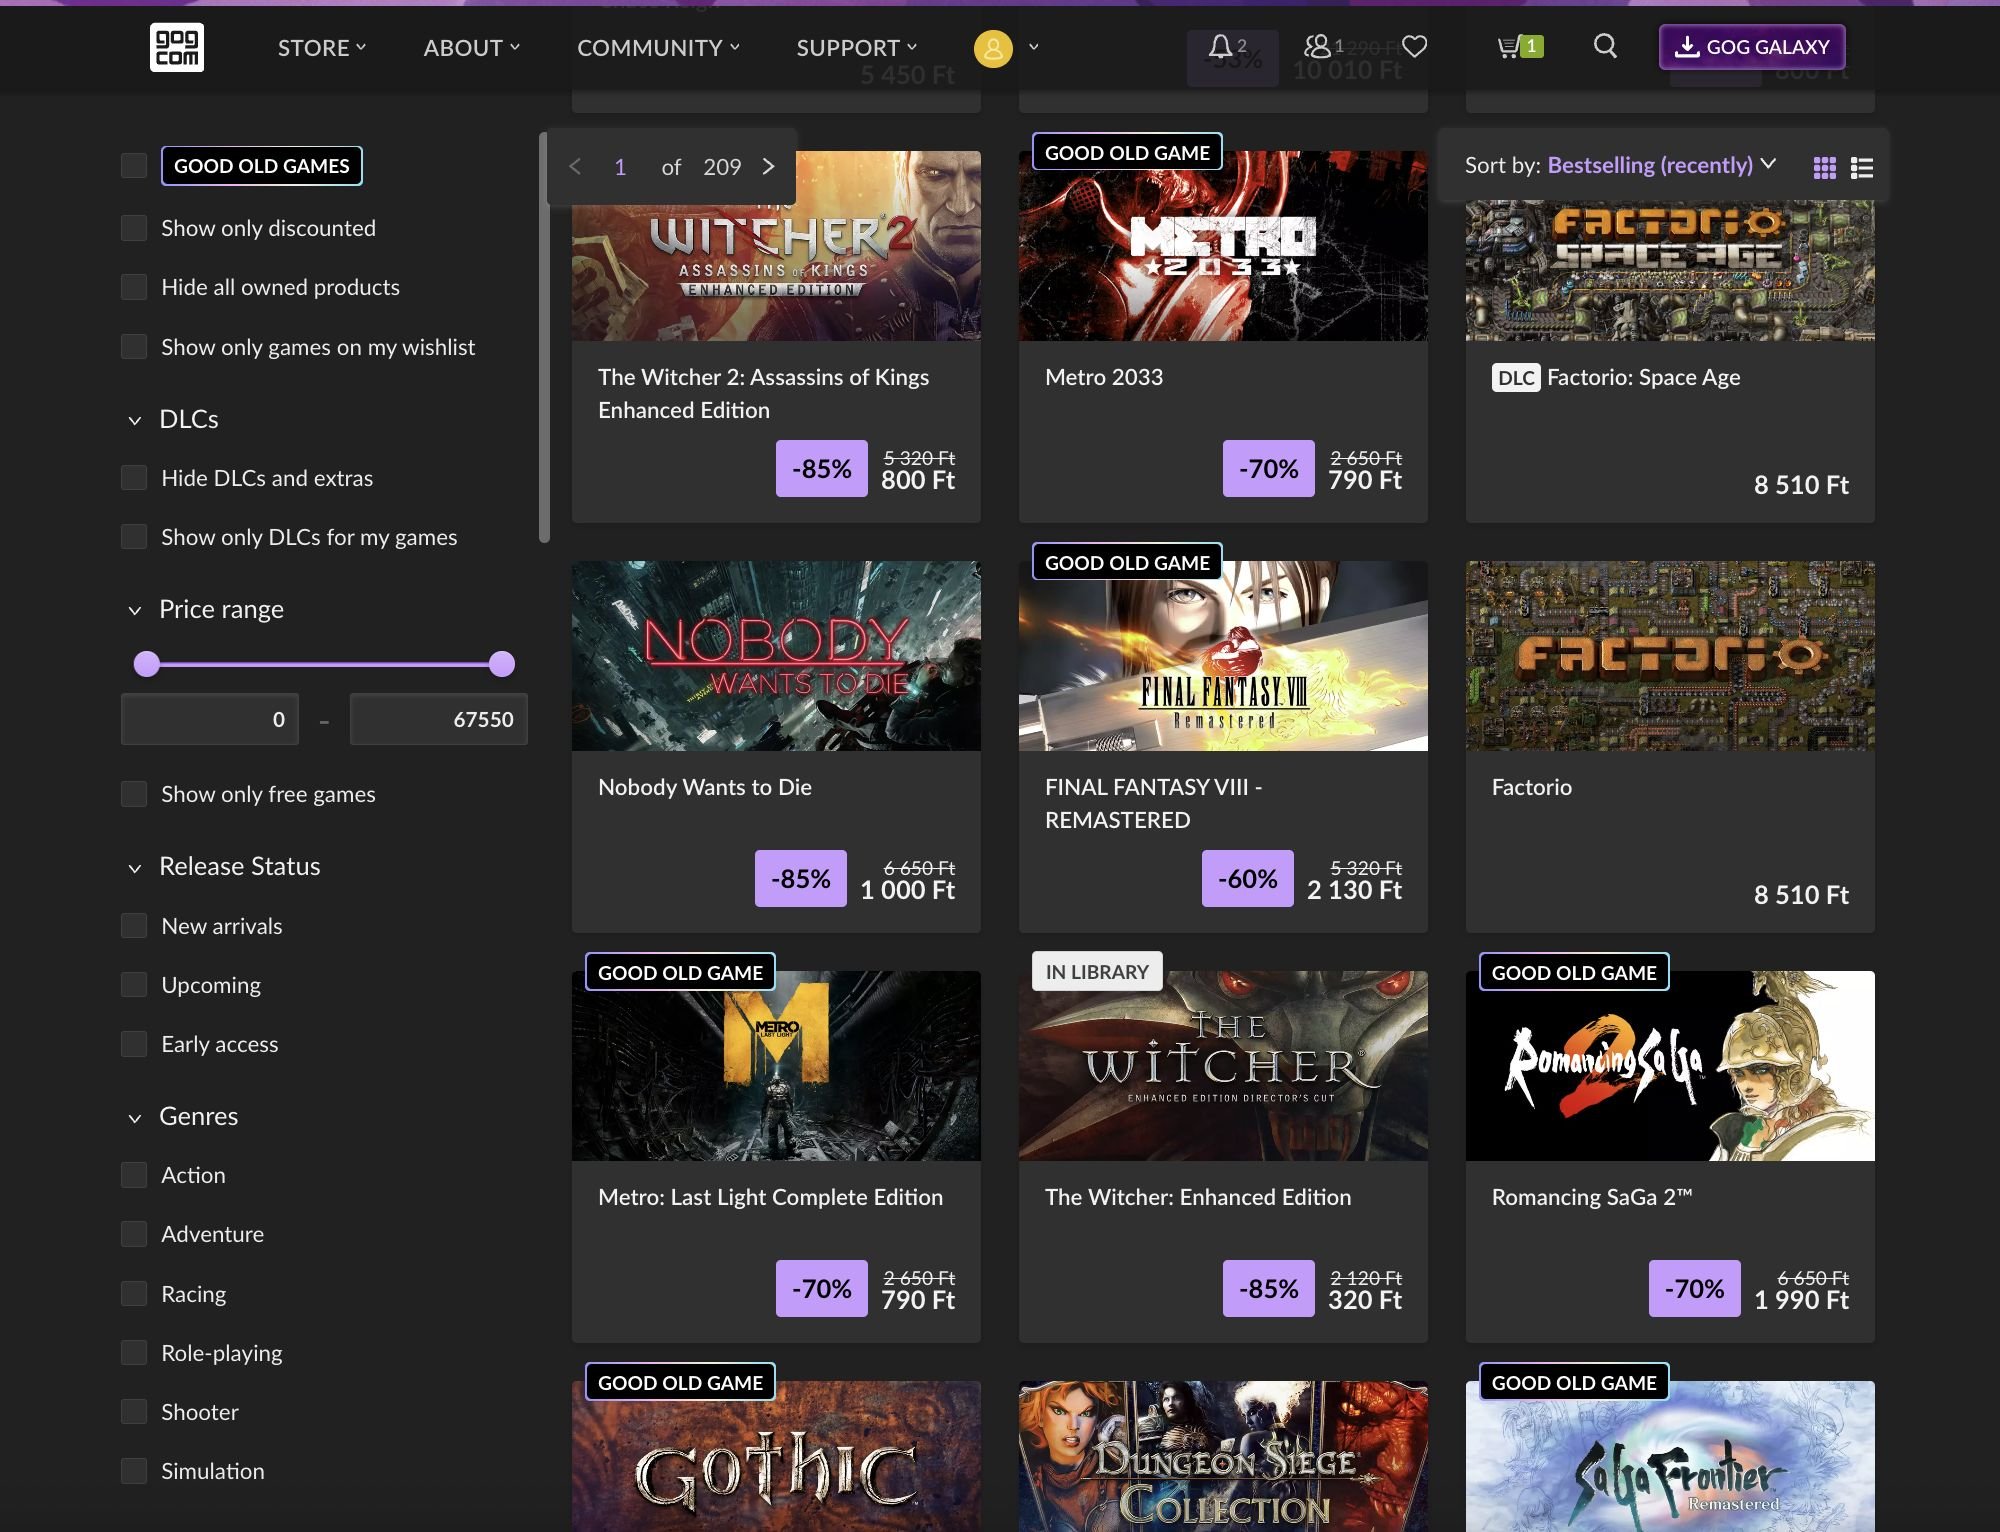Open the Nobody Wants to Die cover
This screenshot has width=2000, height=1532.
tap(776, 656)
